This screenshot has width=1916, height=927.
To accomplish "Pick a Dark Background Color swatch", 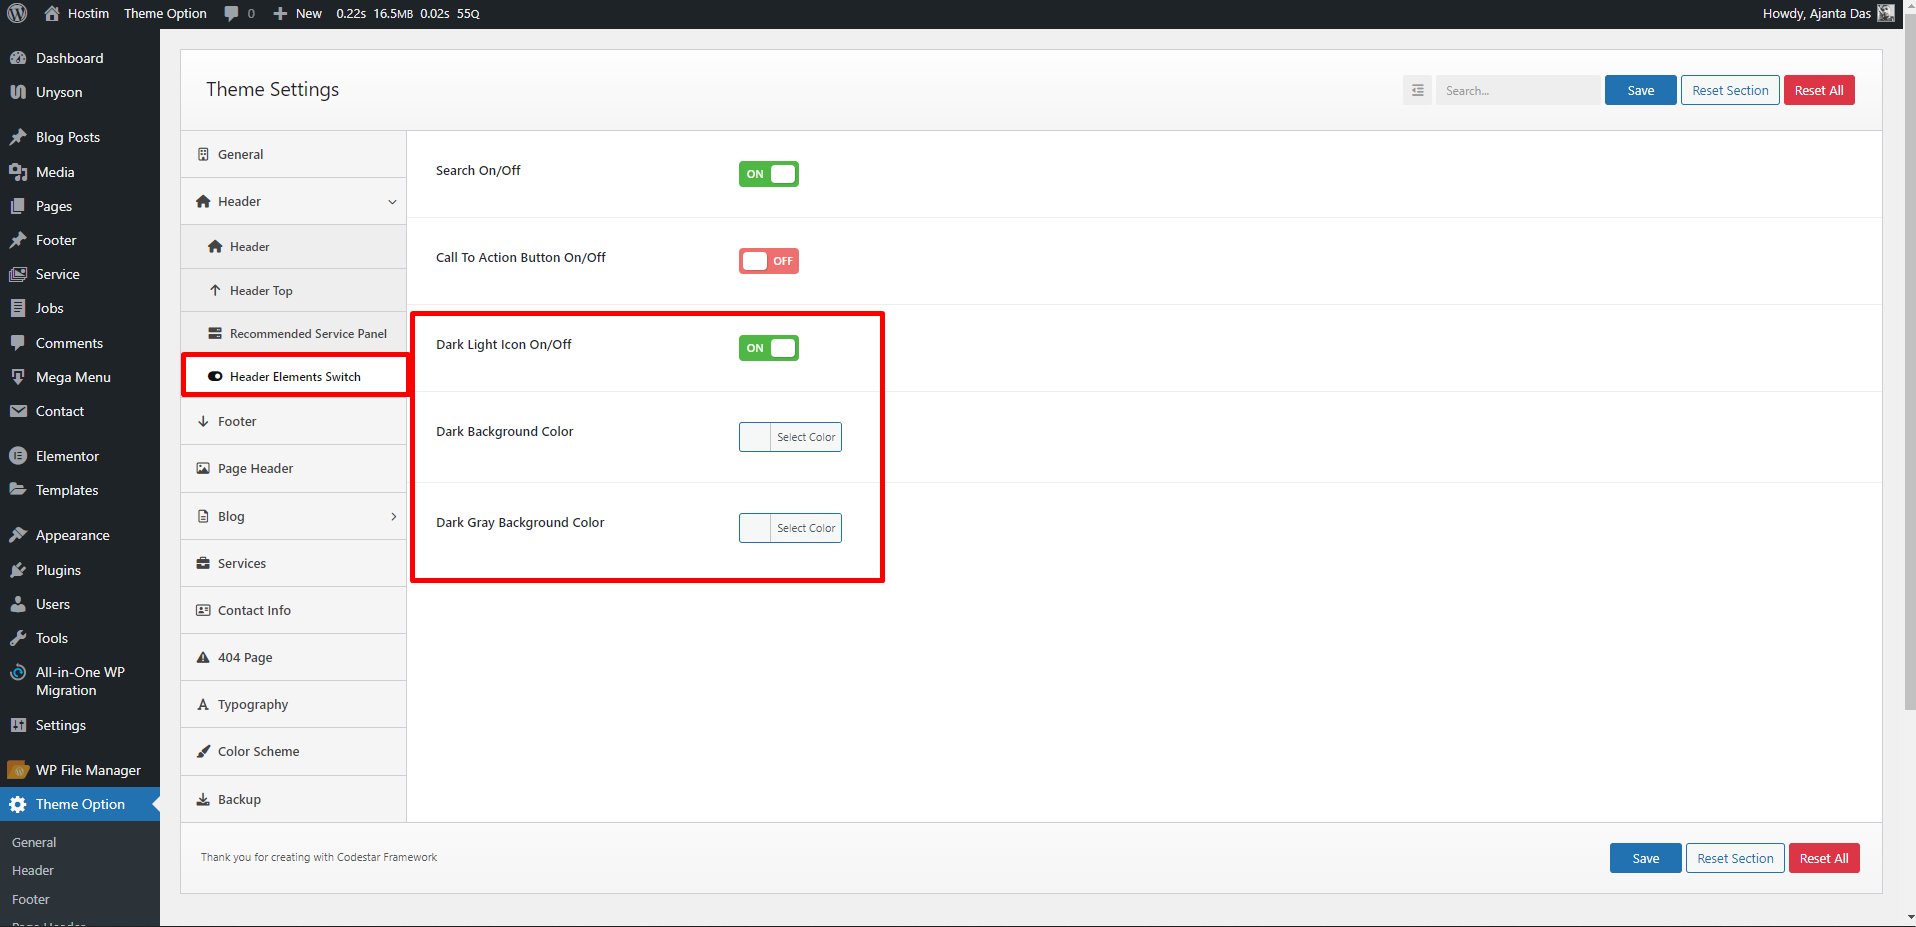I will 755,437.
